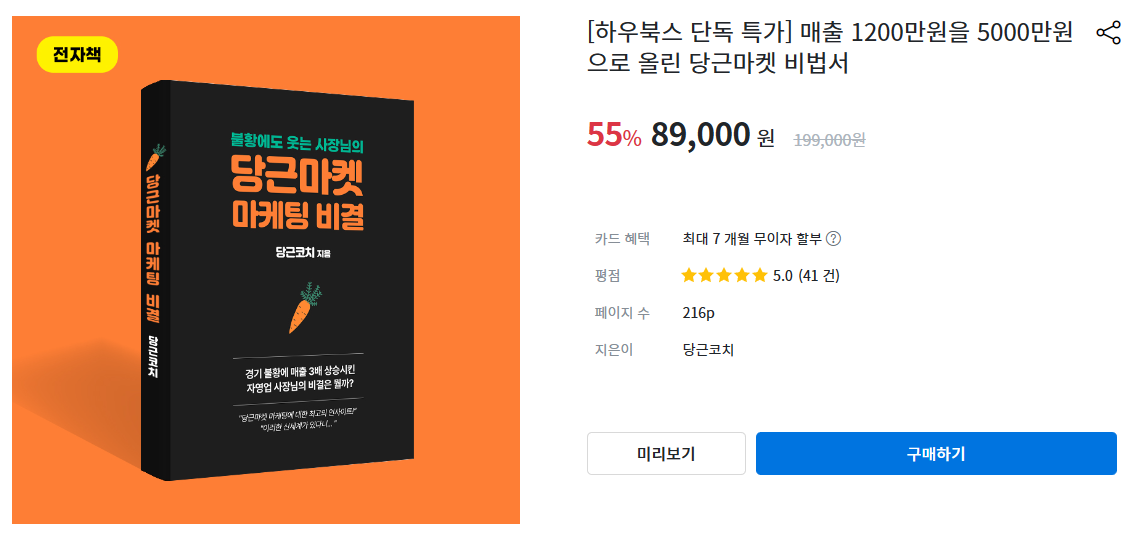Click the yellow 전자책 badge
Viewport: 1142px width, 544px height.
pos(77,55)
